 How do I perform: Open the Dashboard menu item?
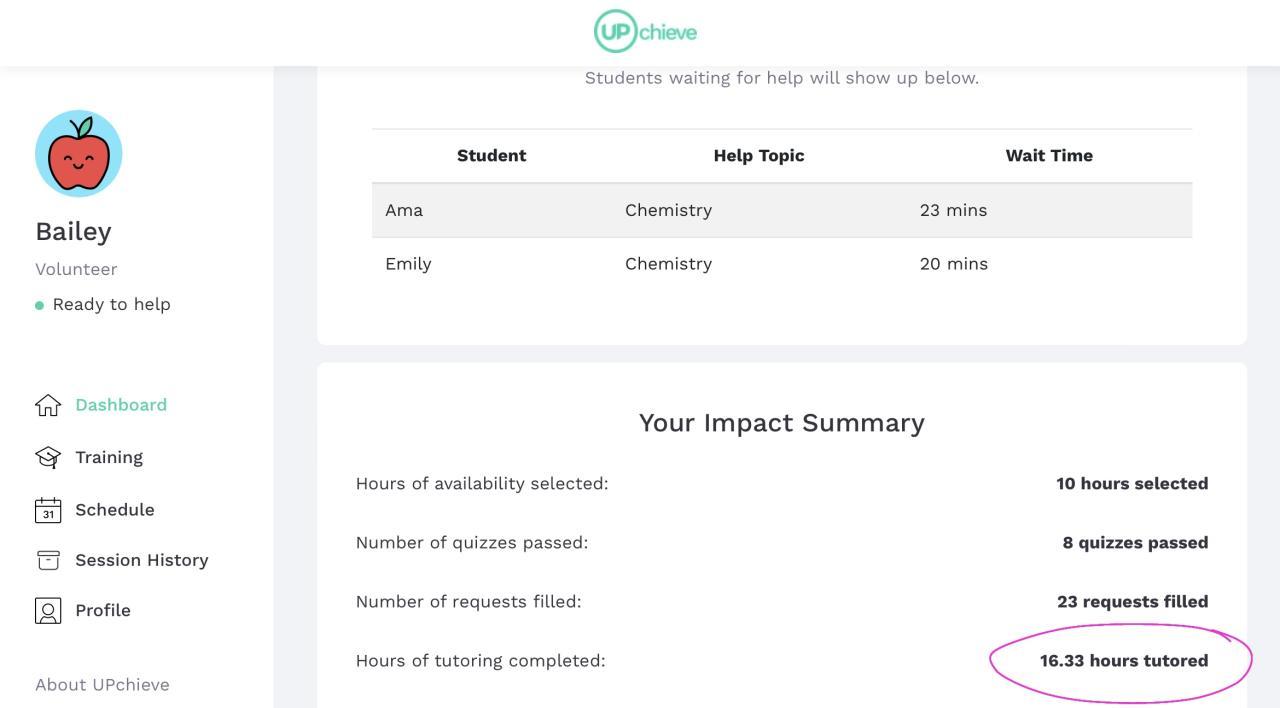[x=121, y=405]
